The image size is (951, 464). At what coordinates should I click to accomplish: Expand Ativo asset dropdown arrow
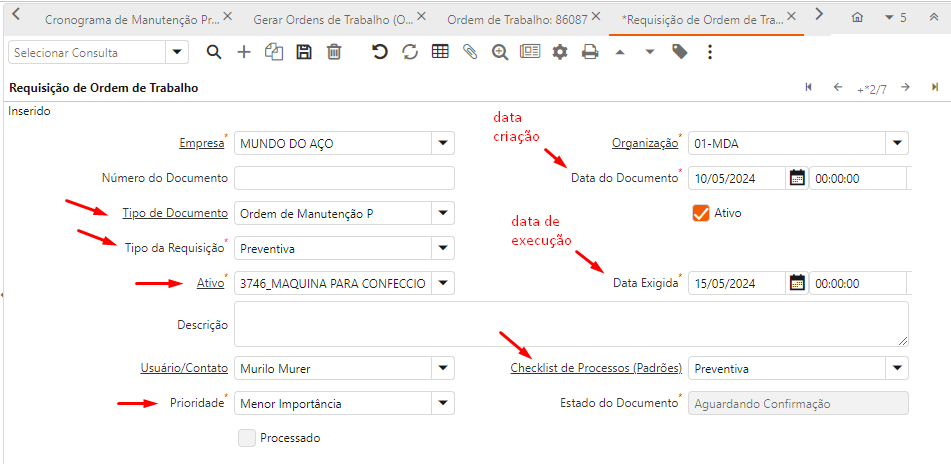click(442, 283)
